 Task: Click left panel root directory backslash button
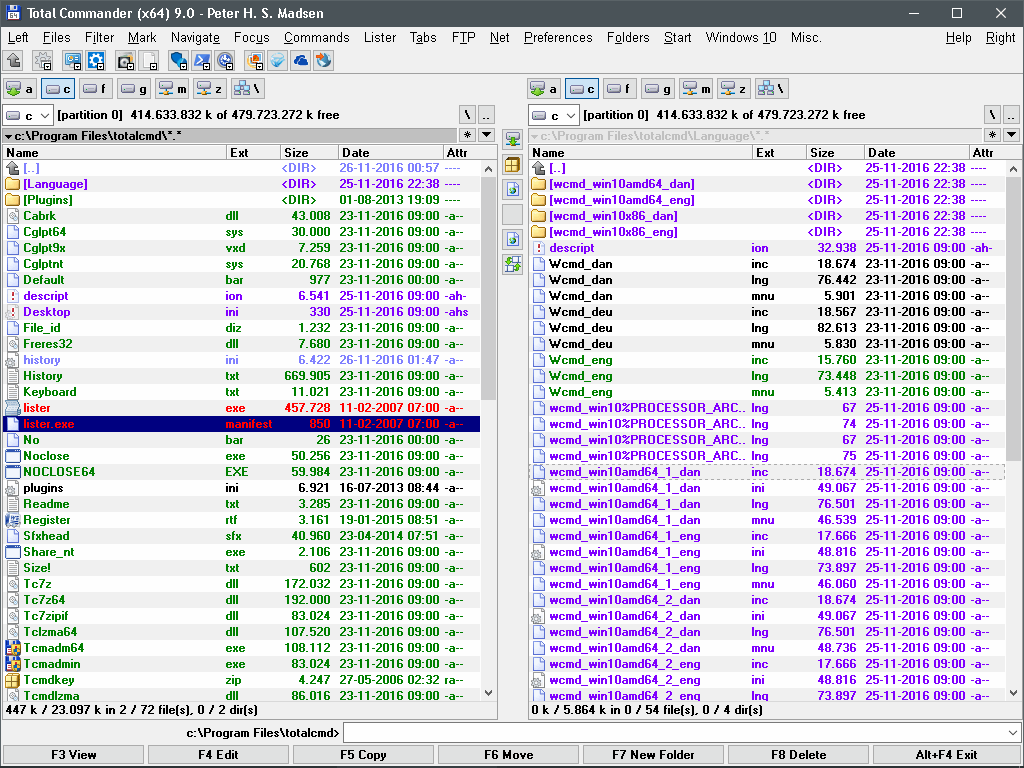click(468, 115)
